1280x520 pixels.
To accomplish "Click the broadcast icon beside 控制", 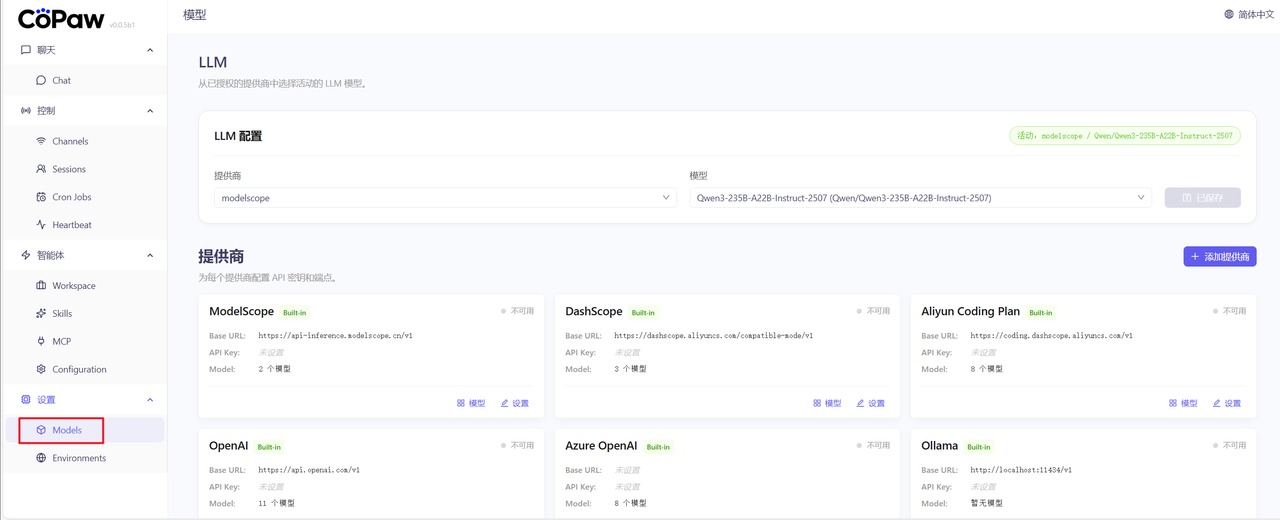I will (x=26, y=110).
